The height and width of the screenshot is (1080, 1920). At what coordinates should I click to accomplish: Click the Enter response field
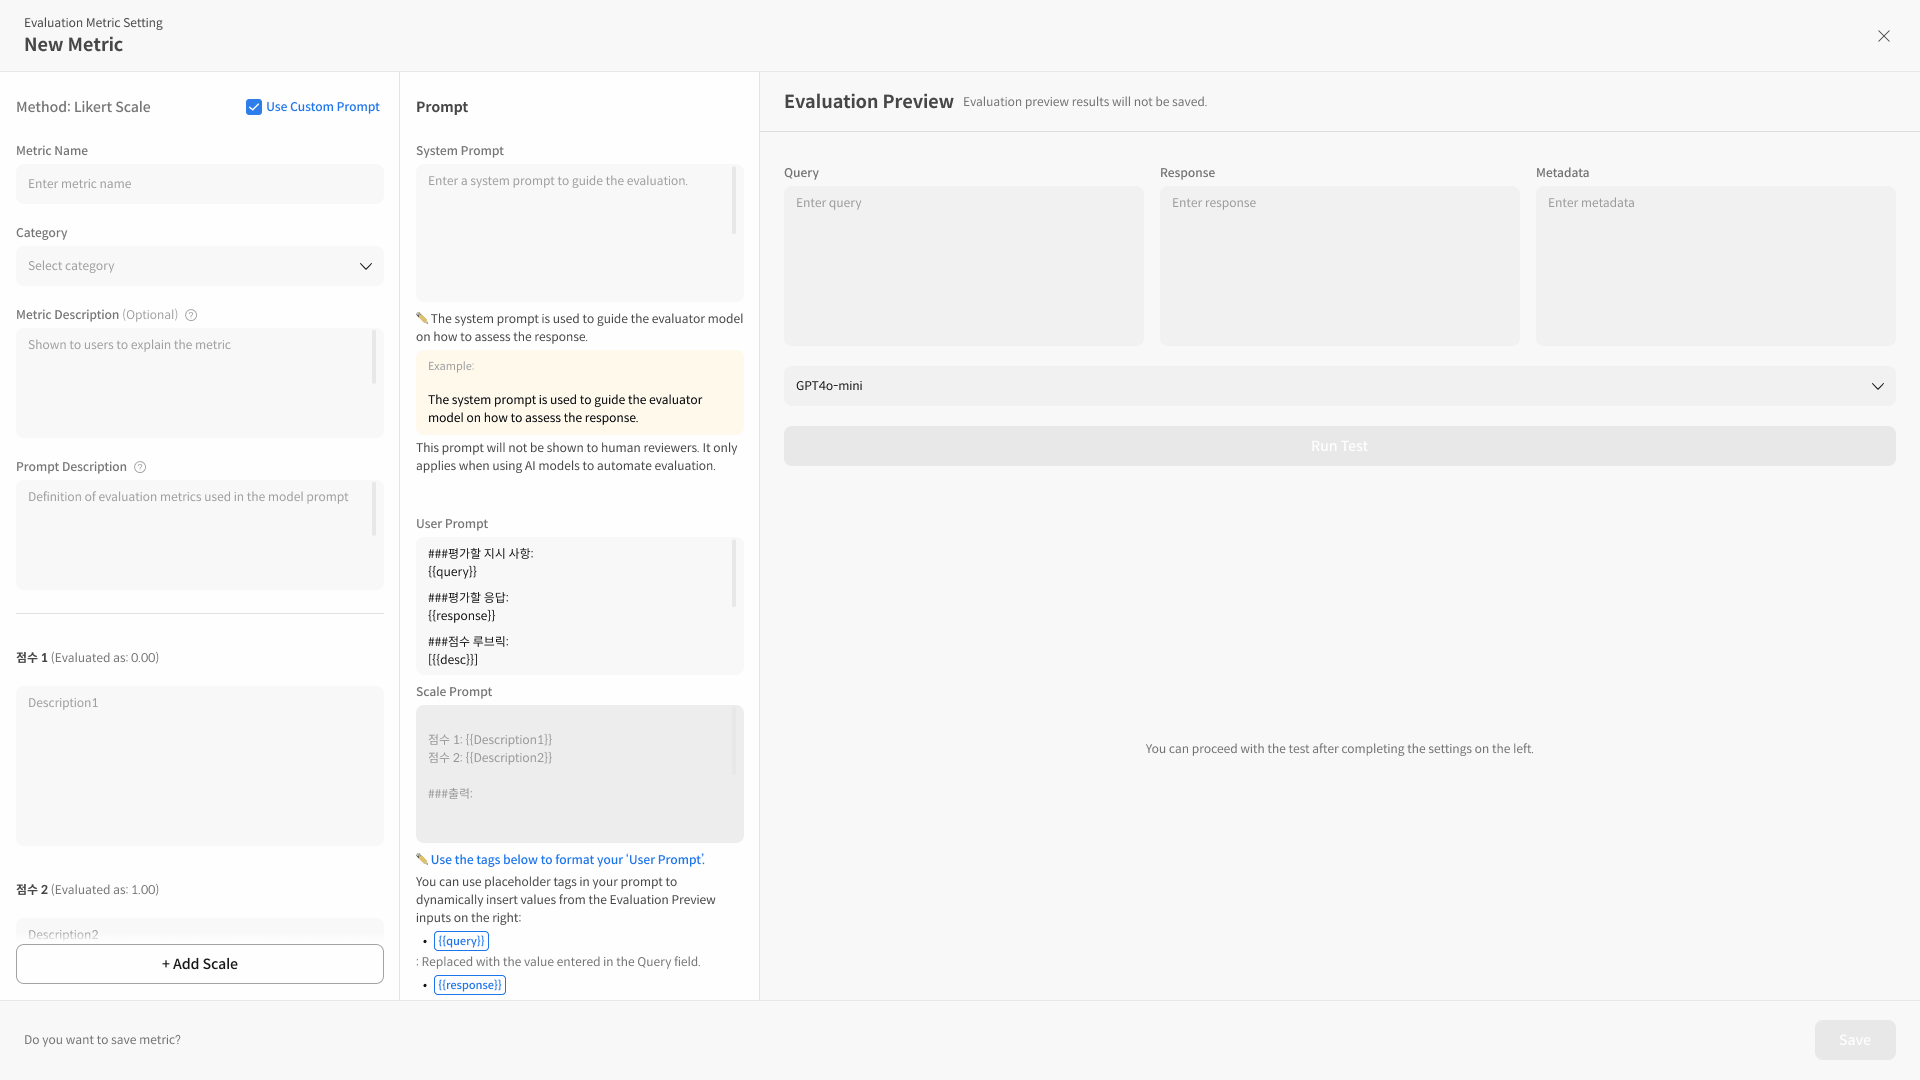(x=1339, y=266)
